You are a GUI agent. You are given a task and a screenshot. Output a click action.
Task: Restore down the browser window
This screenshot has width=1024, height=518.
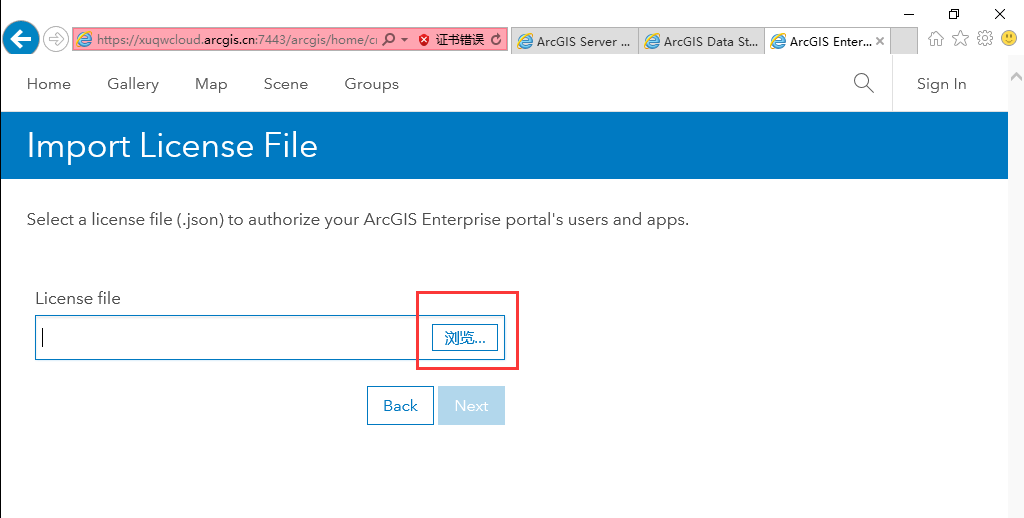tap(954, 14)
